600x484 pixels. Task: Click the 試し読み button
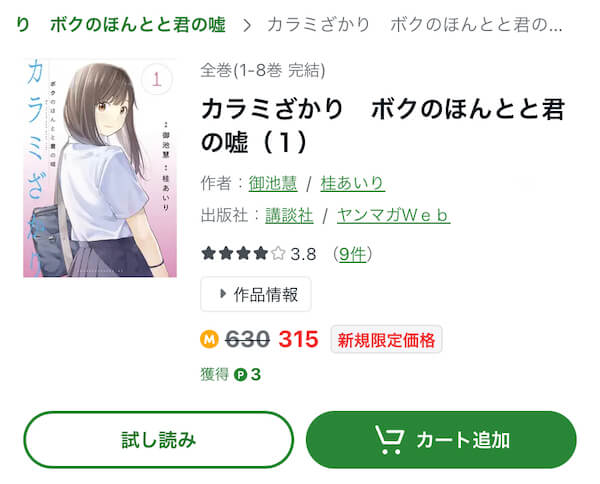pyautogui.click(x=158, y=440)
